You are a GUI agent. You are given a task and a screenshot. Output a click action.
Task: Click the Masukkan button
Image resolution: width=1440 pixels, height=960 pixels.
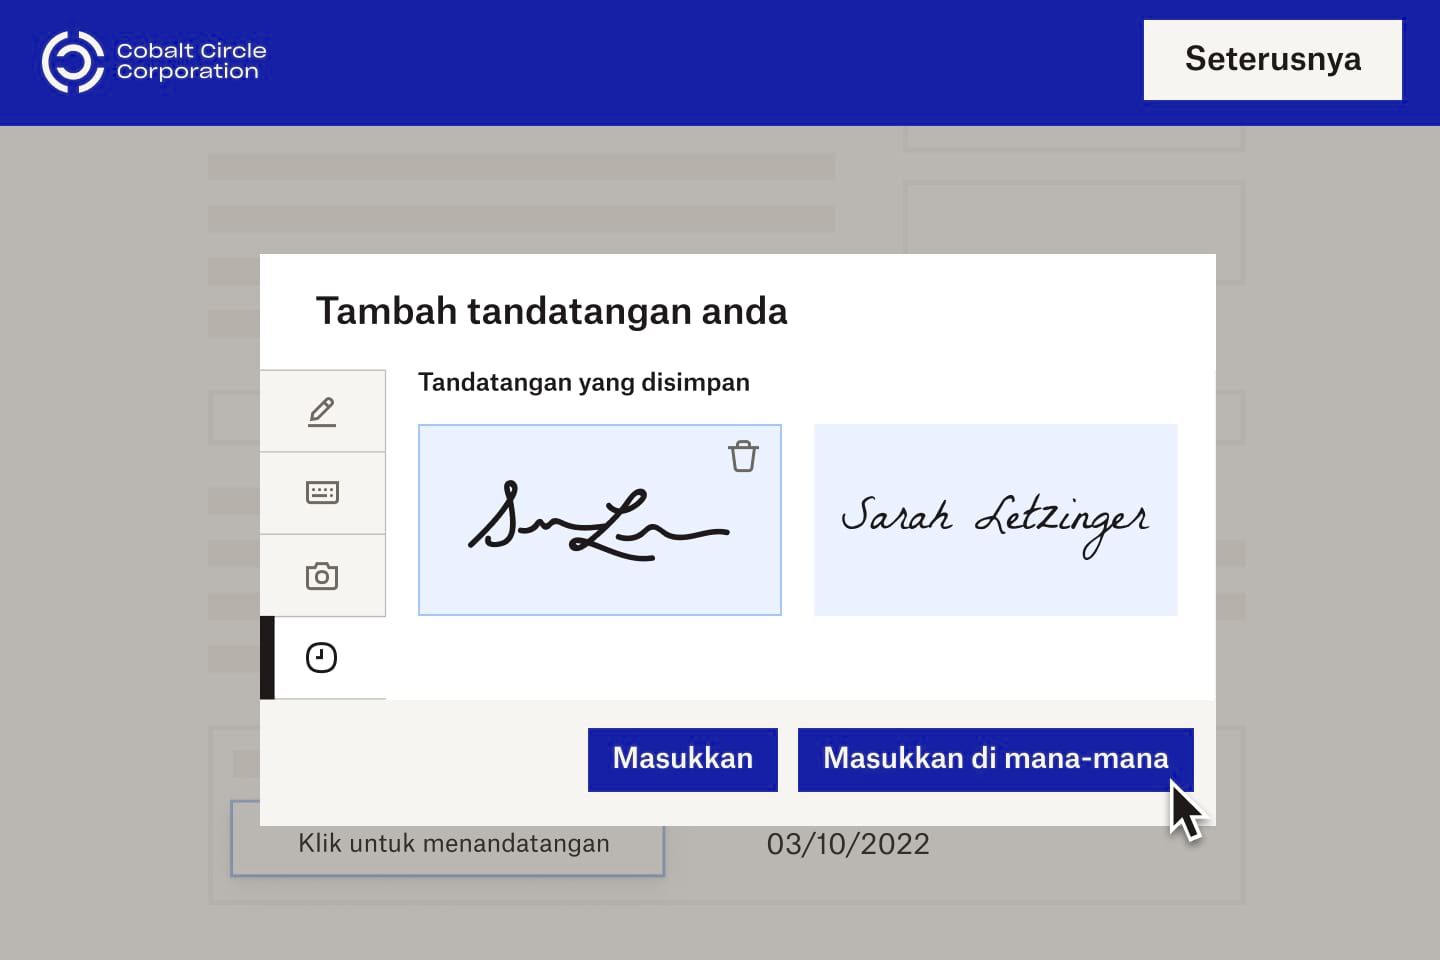coord(683,759)
